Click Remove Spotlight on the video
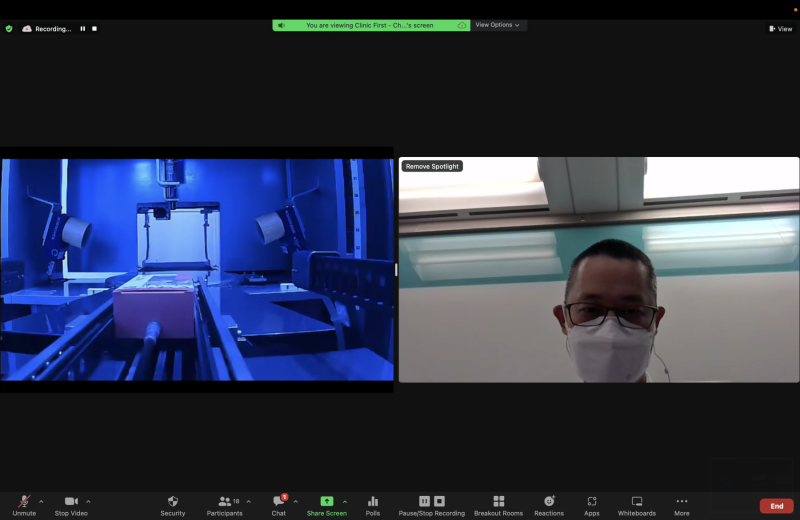The width and height of the screenshot is (800, 520). [x=432, y=166]
